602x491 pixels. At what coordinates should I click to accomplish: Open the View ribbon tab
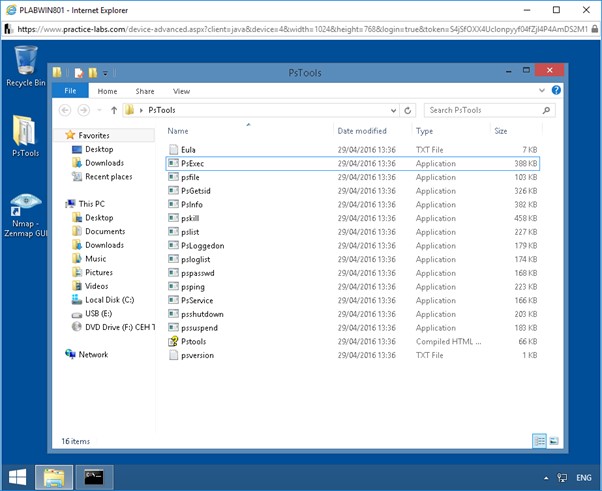pyautogui.click(x=181, y=91)
